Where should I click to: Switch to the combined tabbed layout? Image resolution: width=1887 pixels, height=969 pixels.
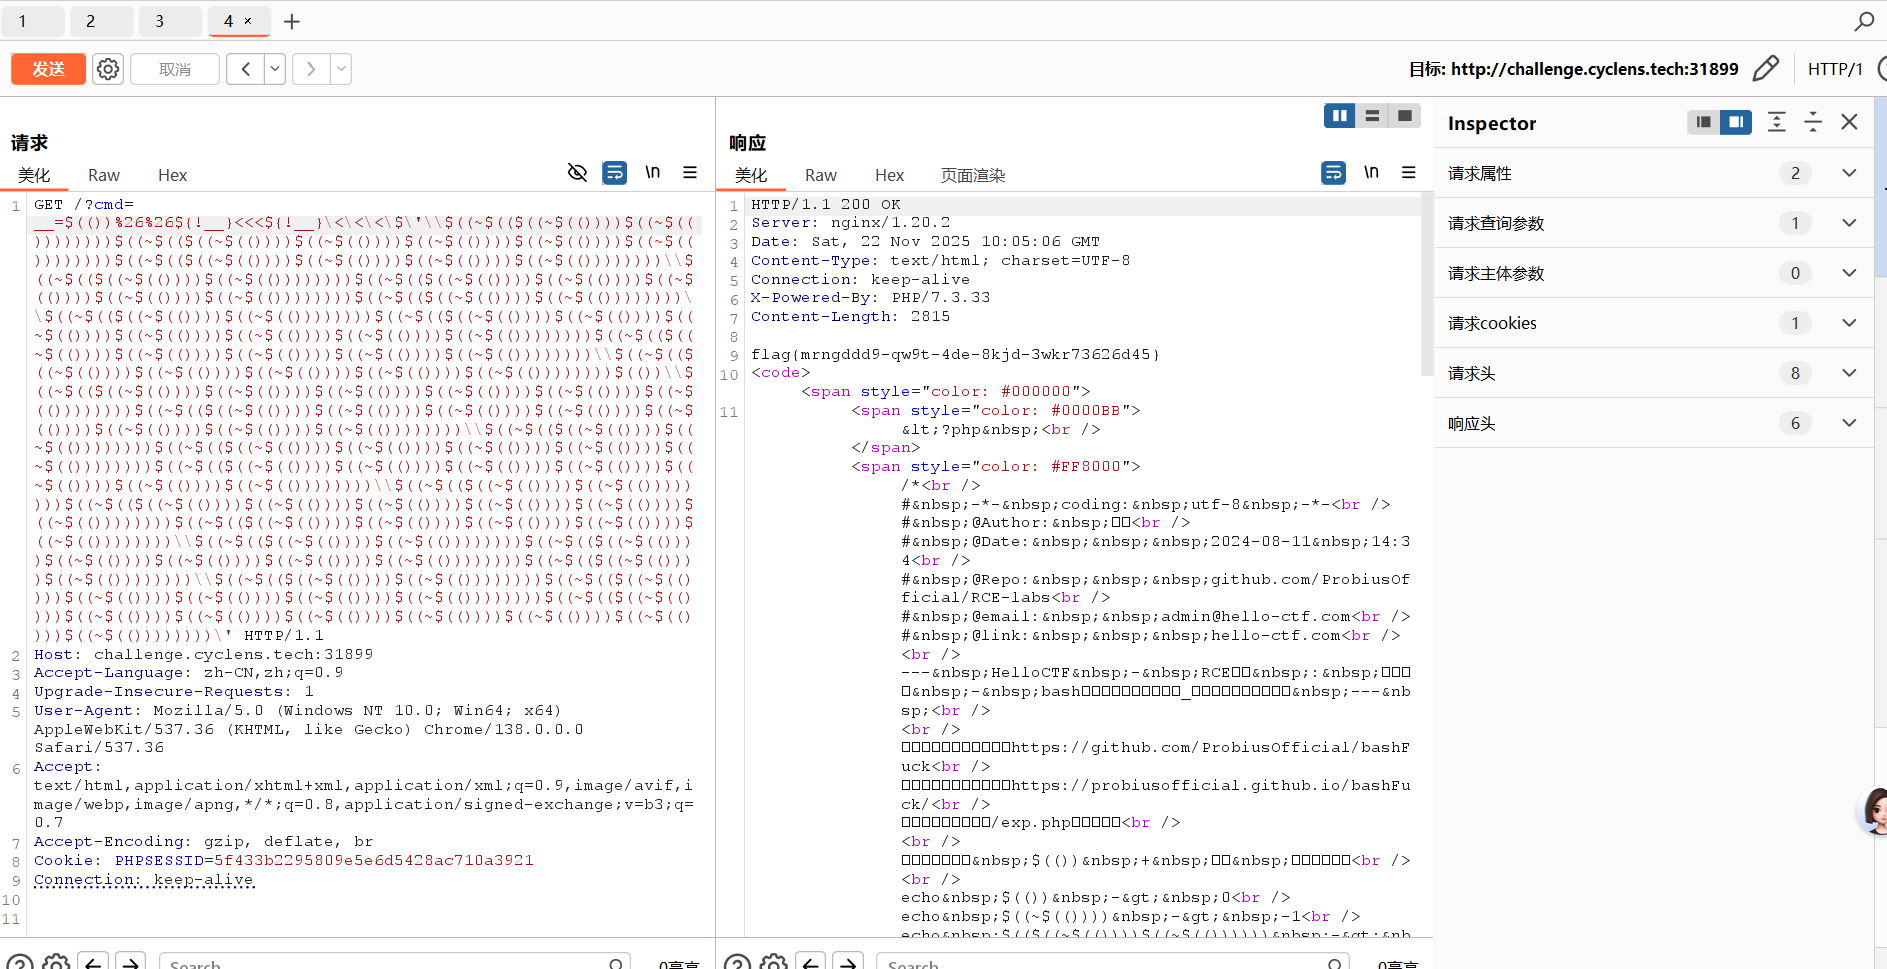(x=1405, y=116)
